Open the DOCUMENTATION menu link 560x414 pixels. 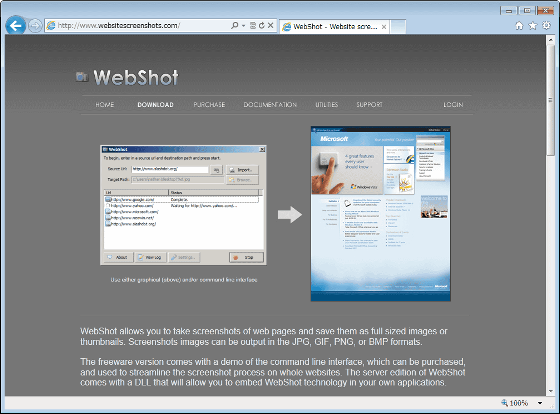pos(270,105)
